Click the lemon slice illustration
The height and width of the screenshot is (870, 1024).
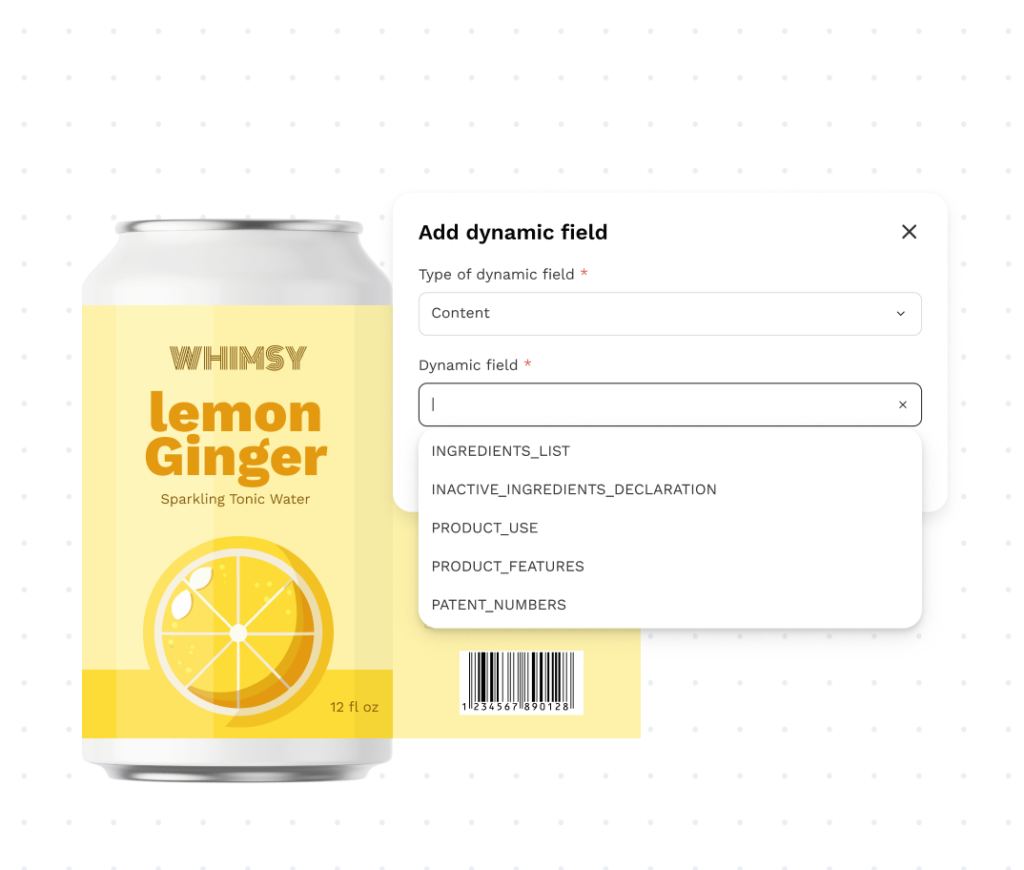click(238, 632)
